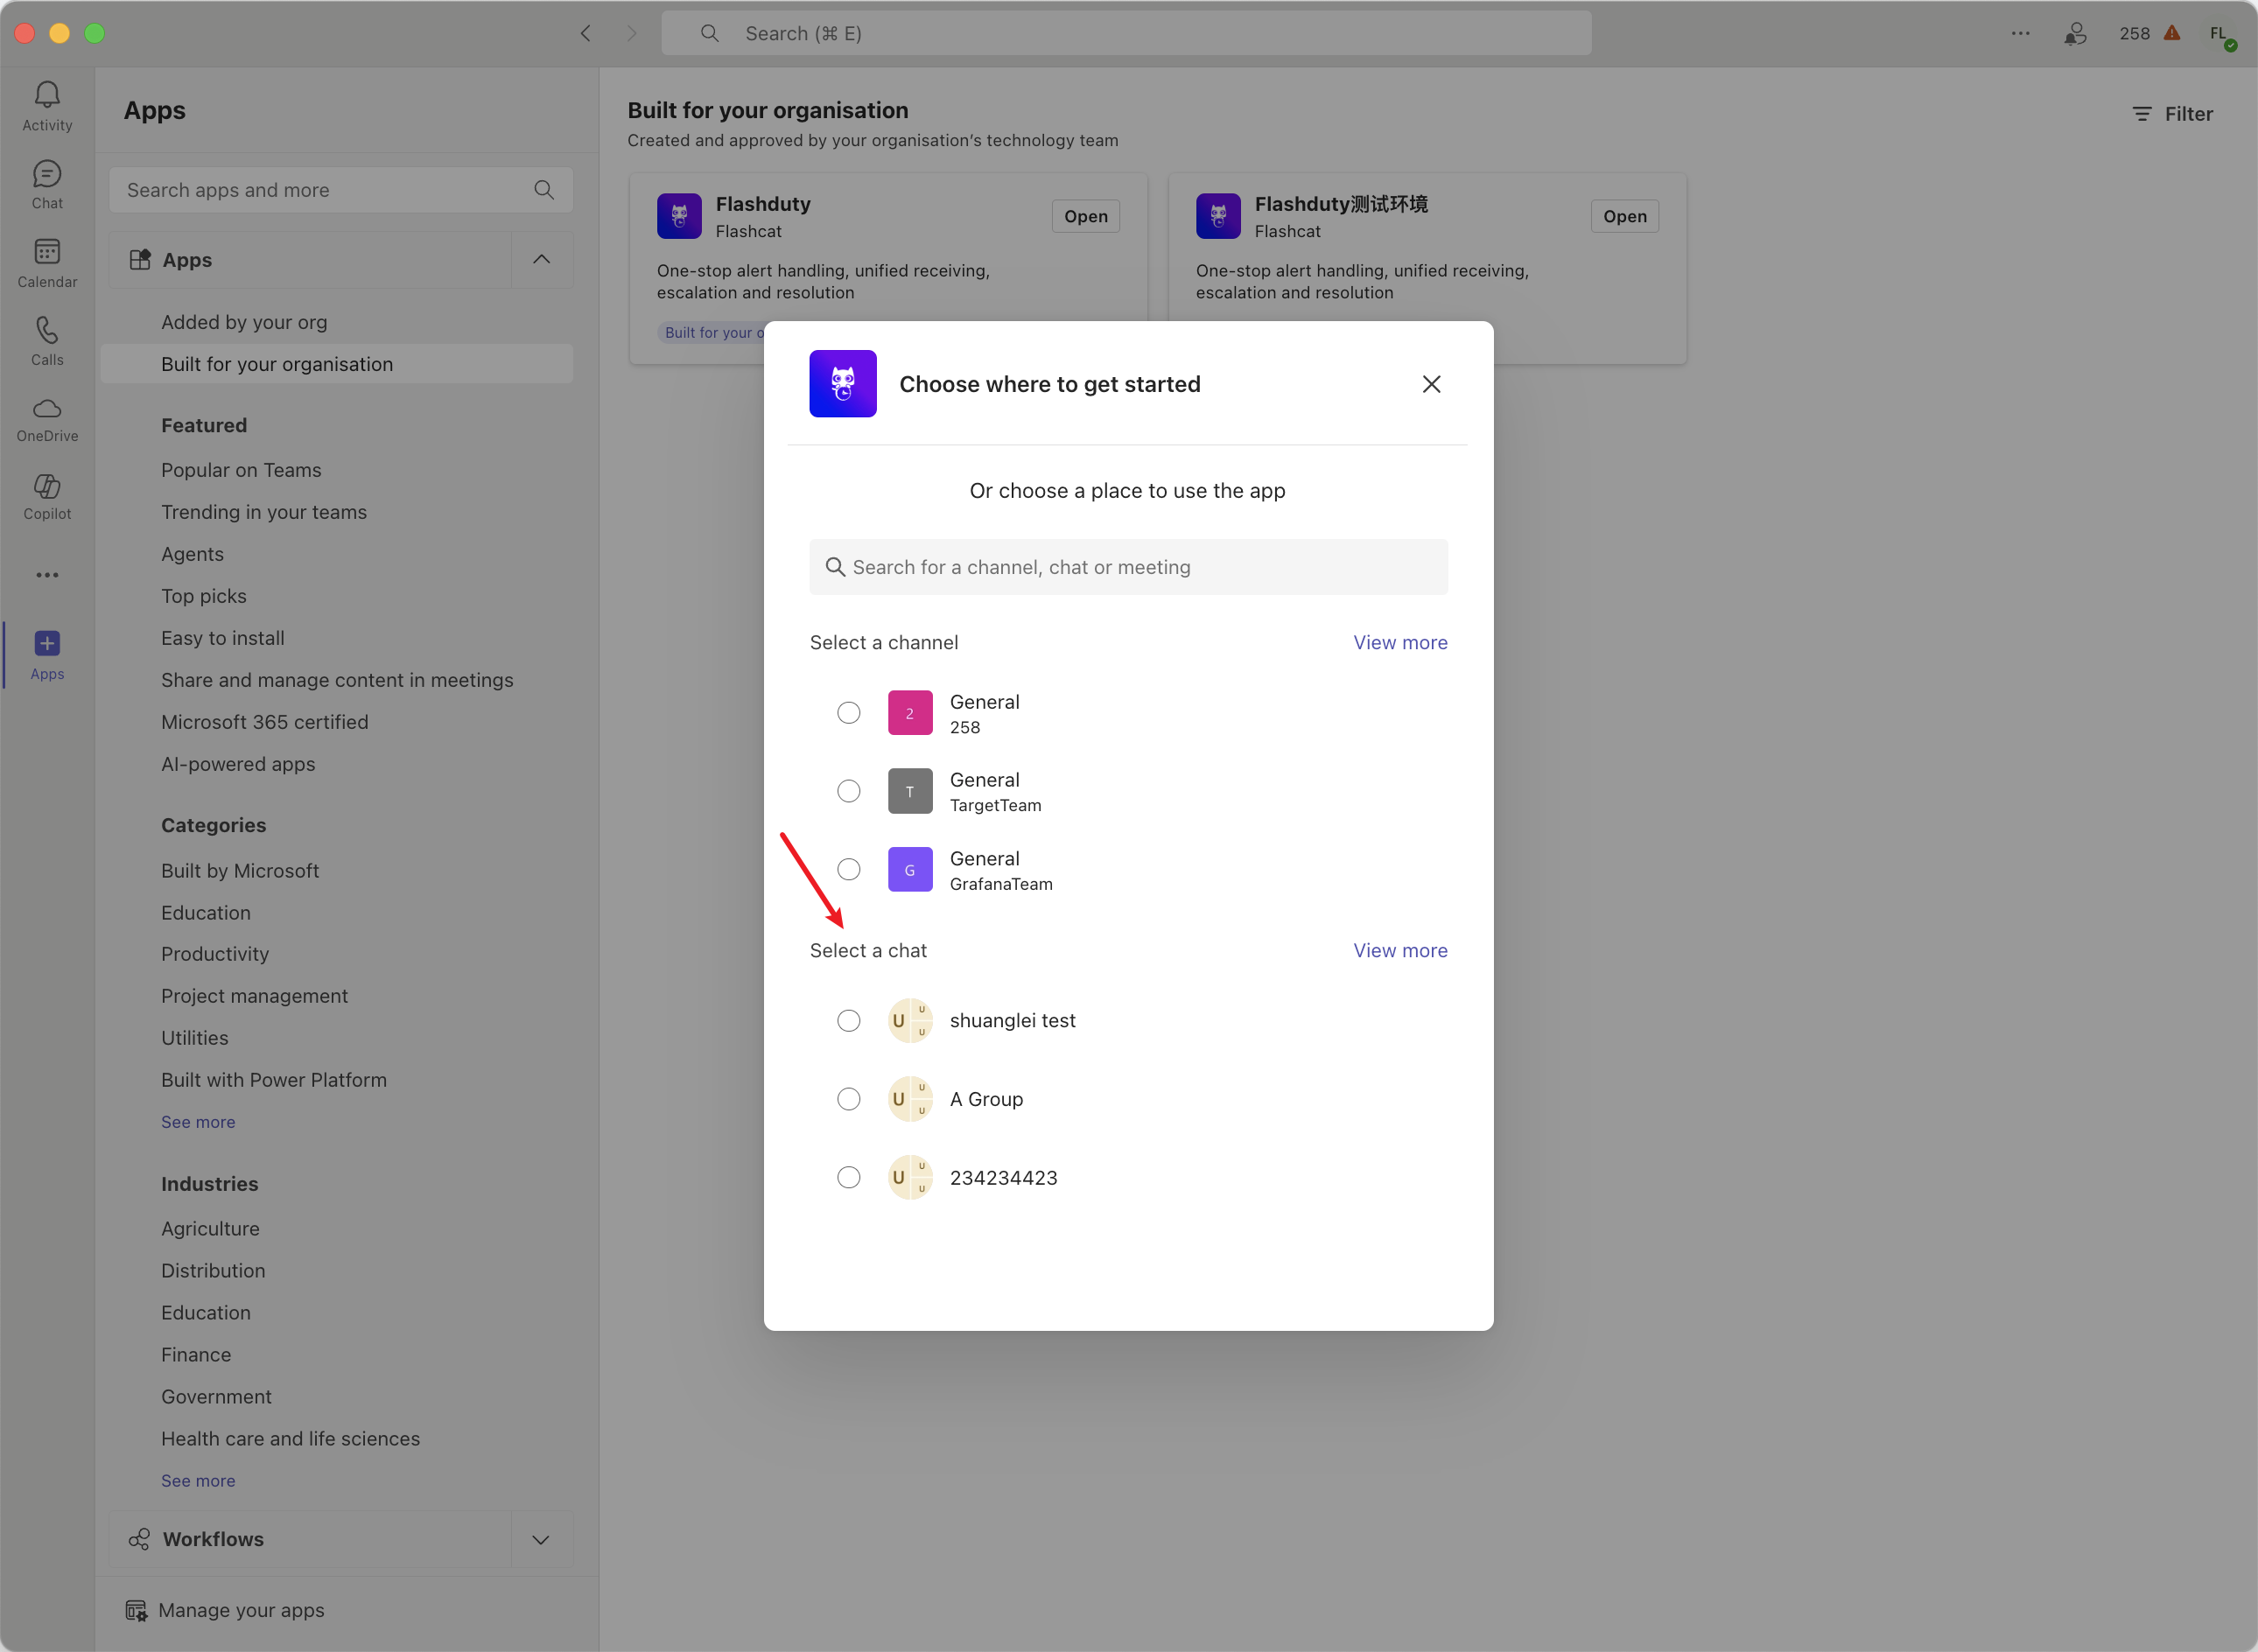The image size is (2258, 1652).
Task: Close the Choose where to get started dialog
Action: click(1431, 384)
